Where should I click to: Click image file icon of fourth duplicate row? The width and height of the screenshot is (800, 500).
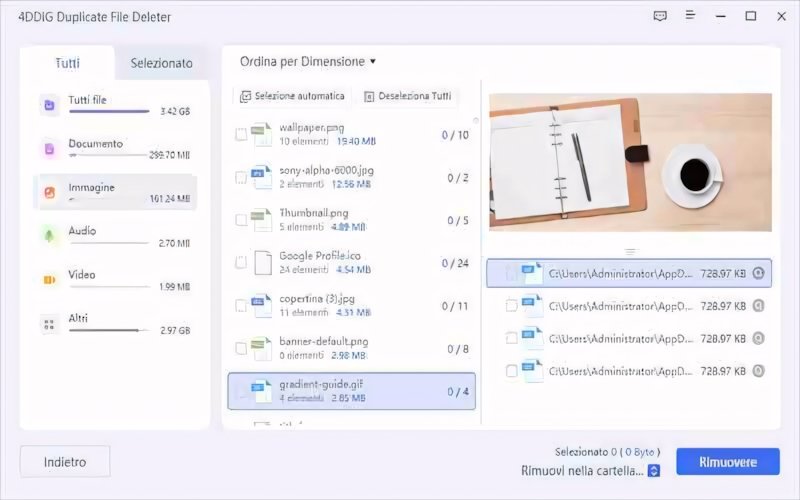click(x=532, y=371)
